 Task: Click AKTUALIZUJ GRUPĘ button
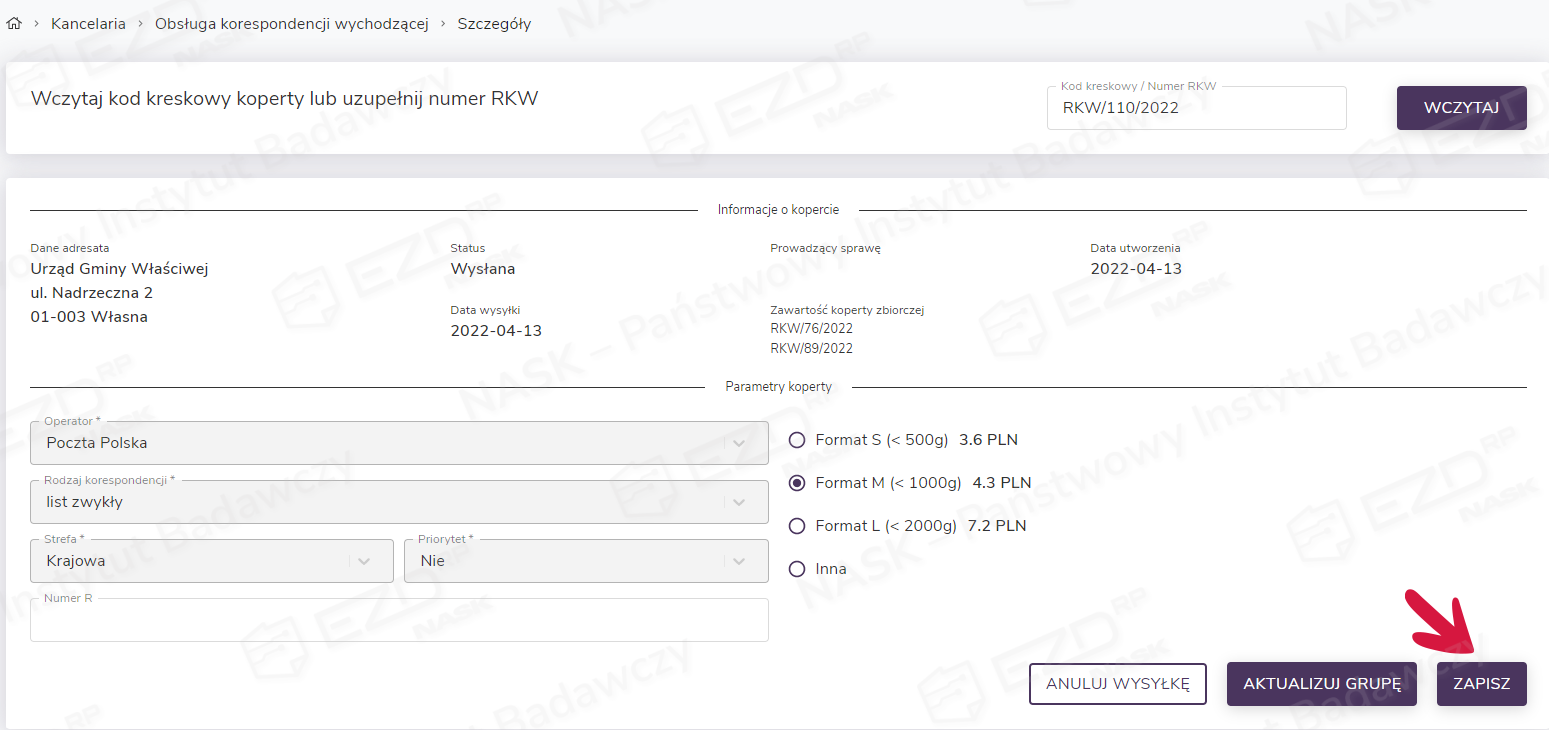1321,684
